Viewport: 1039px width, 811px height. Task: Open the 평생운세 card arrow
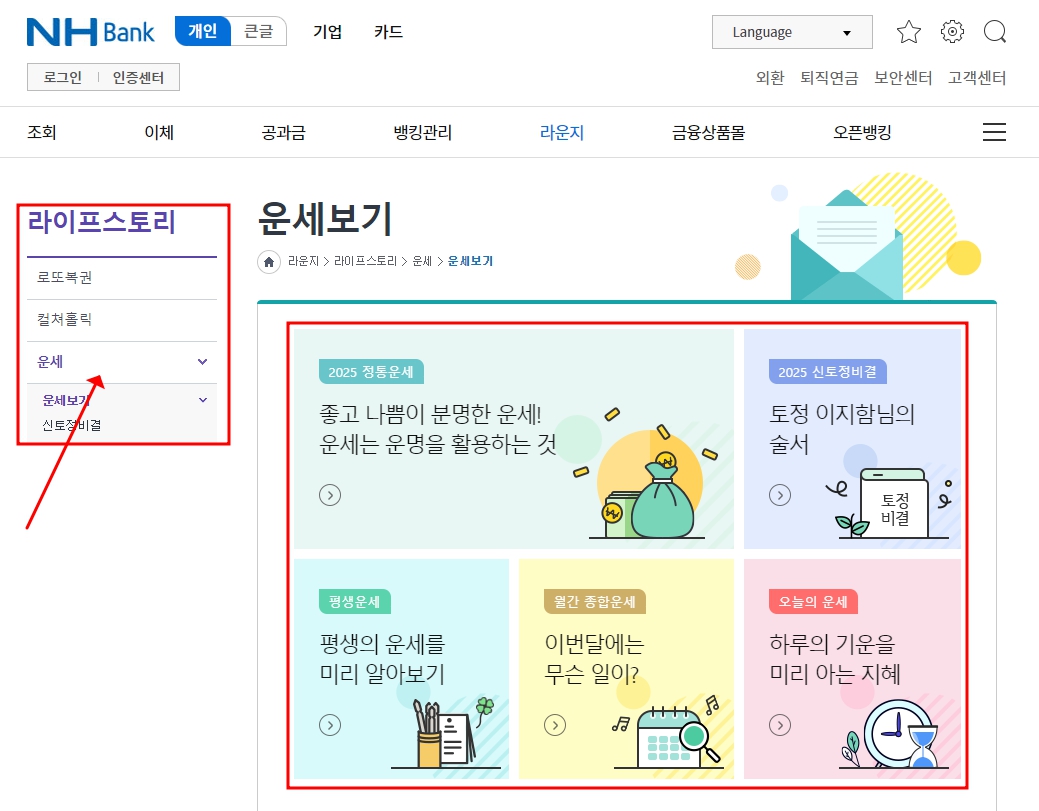tap(330, 725)
